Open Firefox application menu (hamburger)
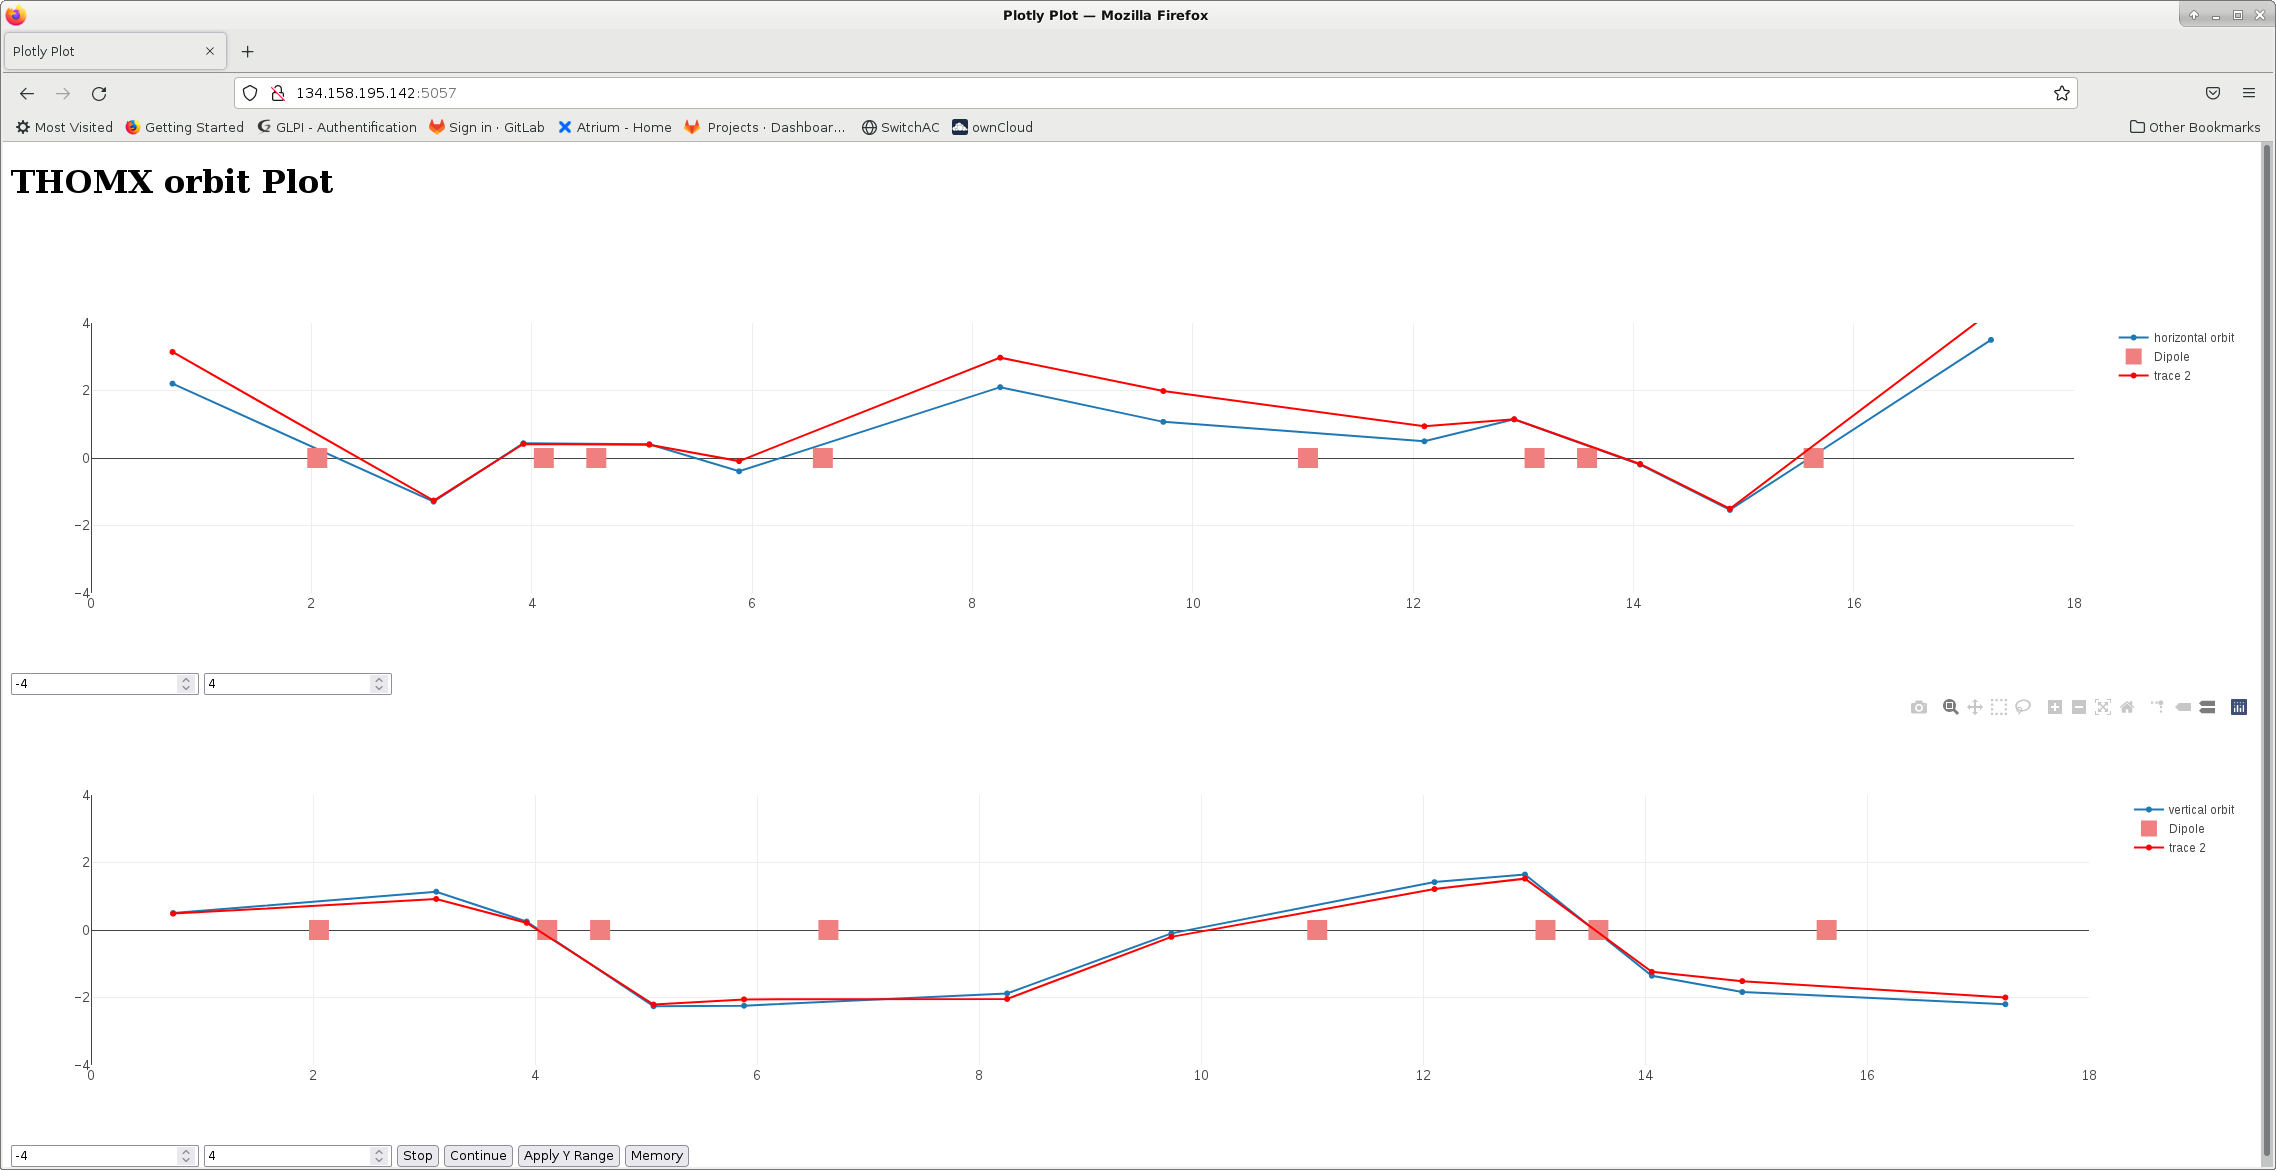 tap(2249, 93)
